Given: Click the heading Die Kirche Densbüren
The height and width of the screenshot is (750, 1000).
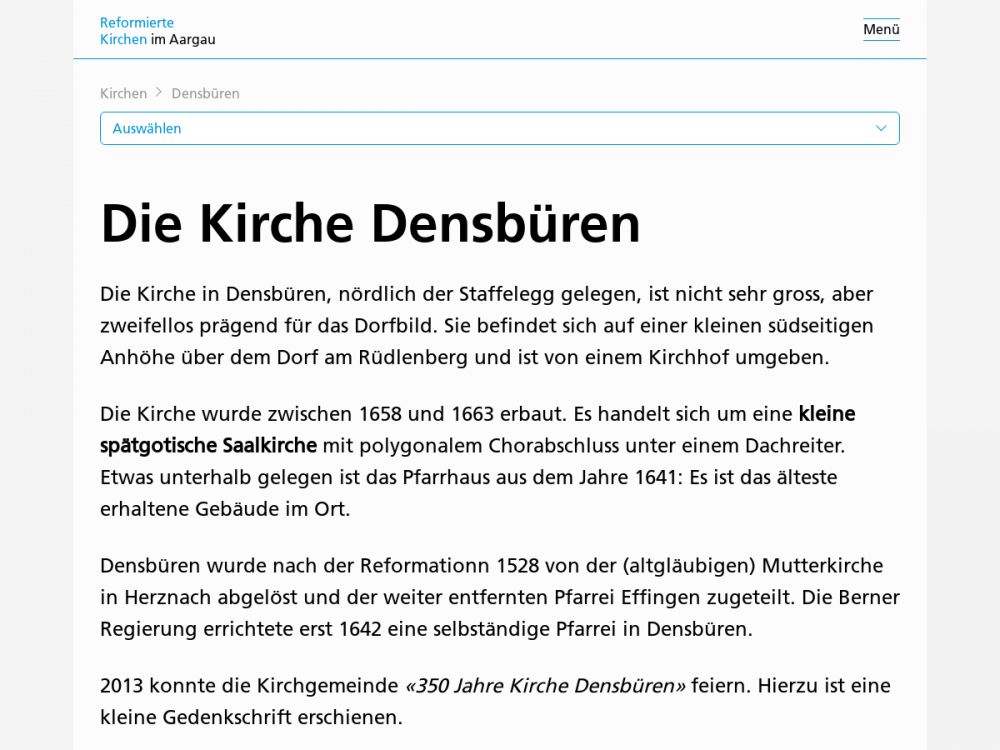Looking at the screenshot, I should click(x=370, y=223).
